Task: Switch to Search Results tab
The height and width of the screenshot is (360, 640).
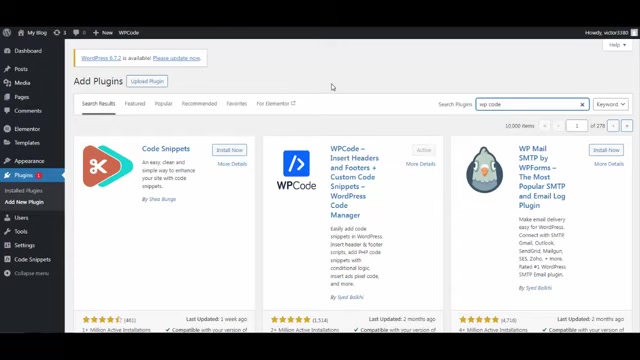Action: 98,104
